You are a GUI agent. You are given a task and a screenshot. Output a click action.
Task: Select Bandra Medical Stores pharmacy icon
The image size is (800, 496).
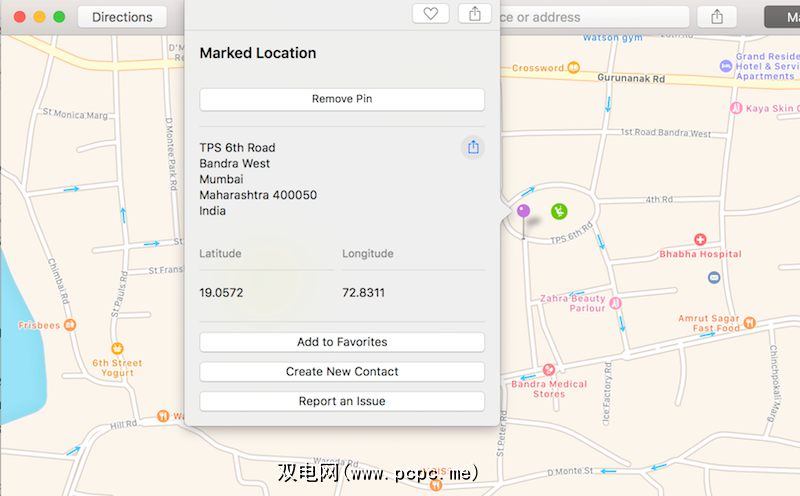[549, 369]
